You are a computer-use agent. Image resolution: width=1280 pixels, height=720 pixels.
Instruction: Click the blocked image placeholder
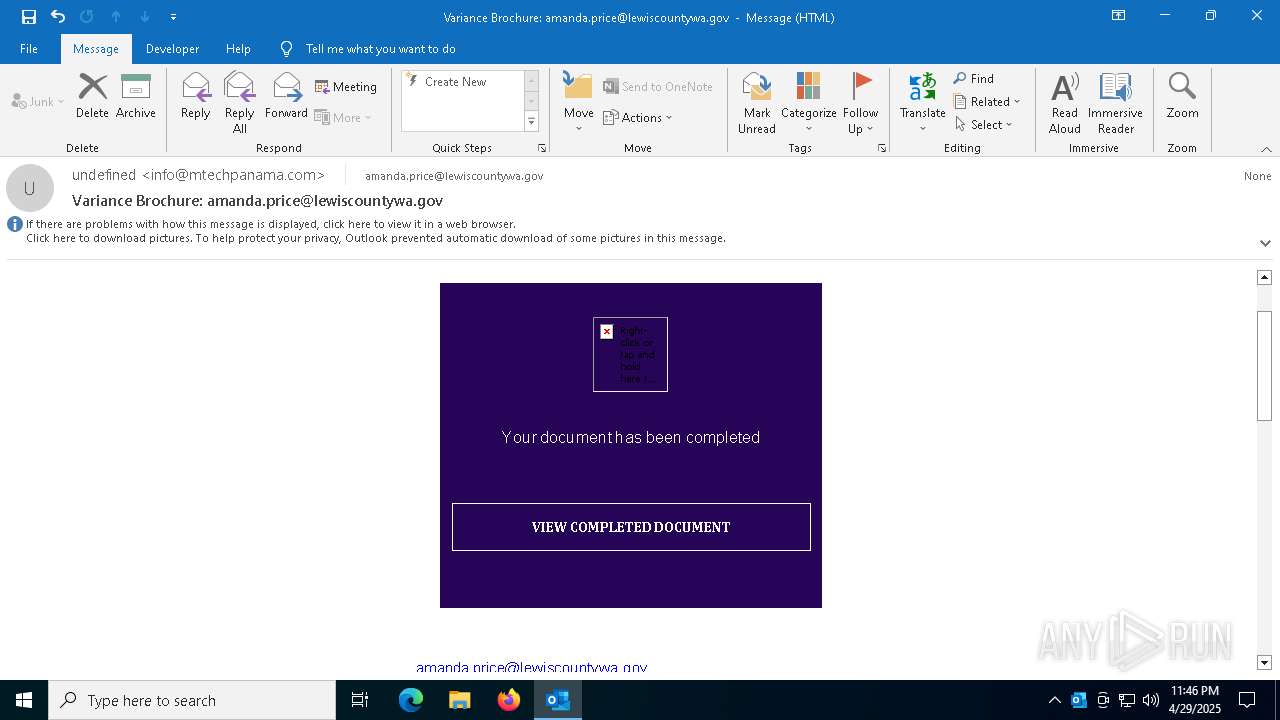[630, 354]
